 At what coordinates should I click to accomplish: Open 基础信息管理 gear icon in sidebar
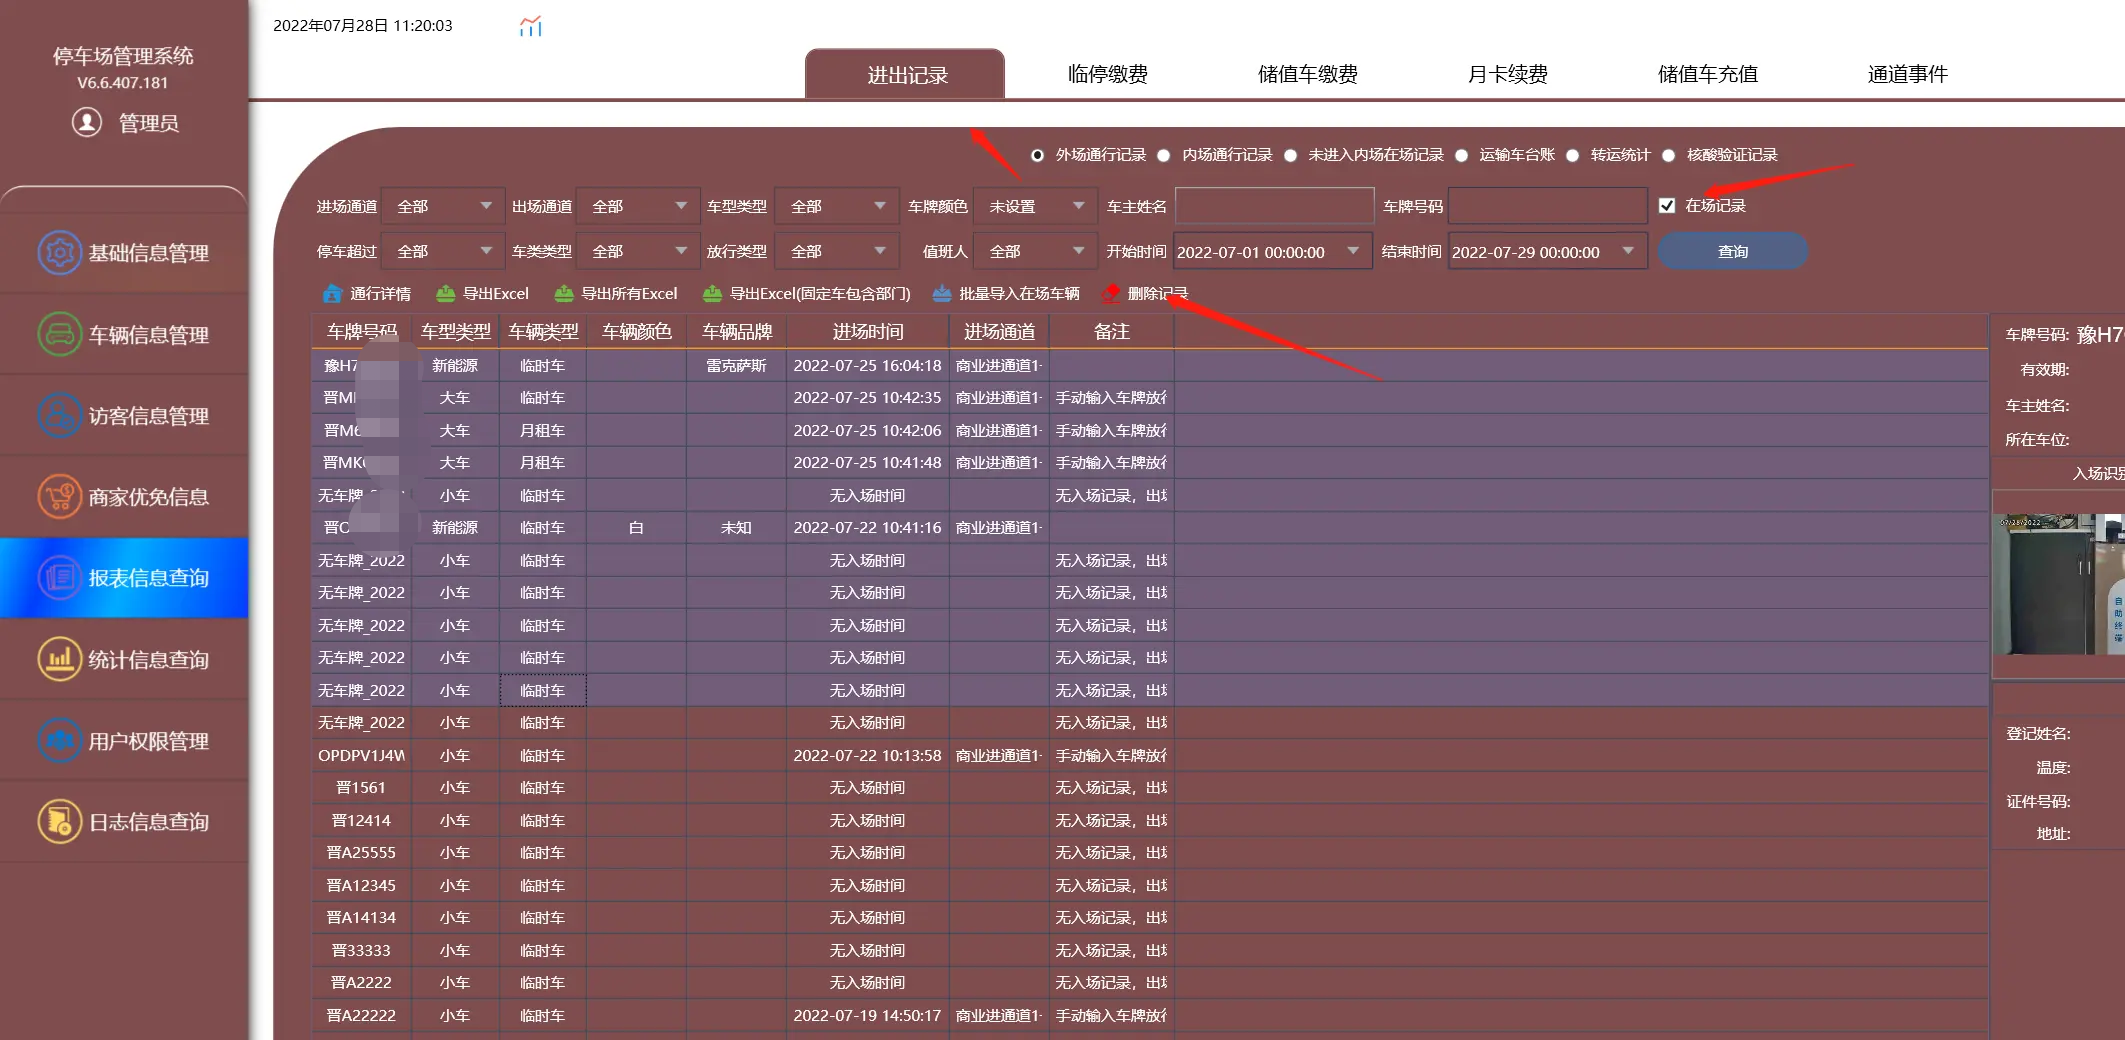tap(59, 252)
